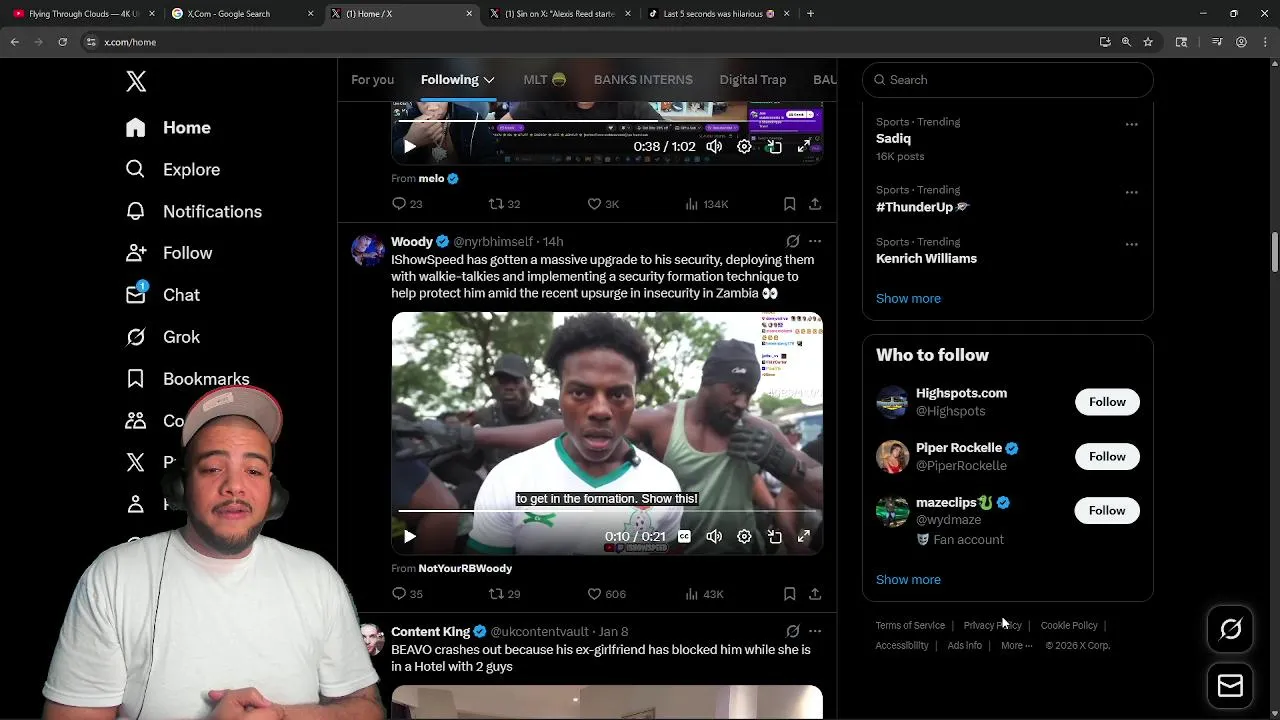Viewport: 1280px width, 720px height.
Task: Open more options on Woody's post
Action: tap(815, 241)
